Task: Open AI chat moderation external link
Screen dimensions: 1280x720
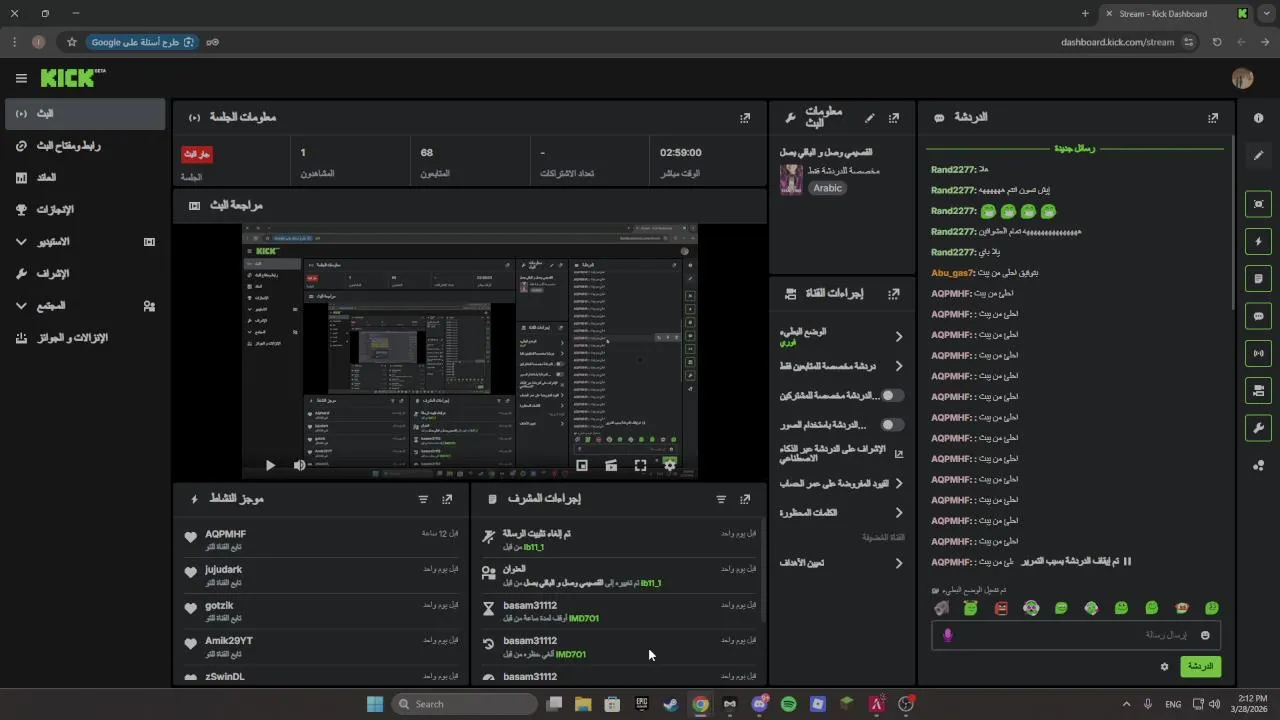Action: pos(898,454)
